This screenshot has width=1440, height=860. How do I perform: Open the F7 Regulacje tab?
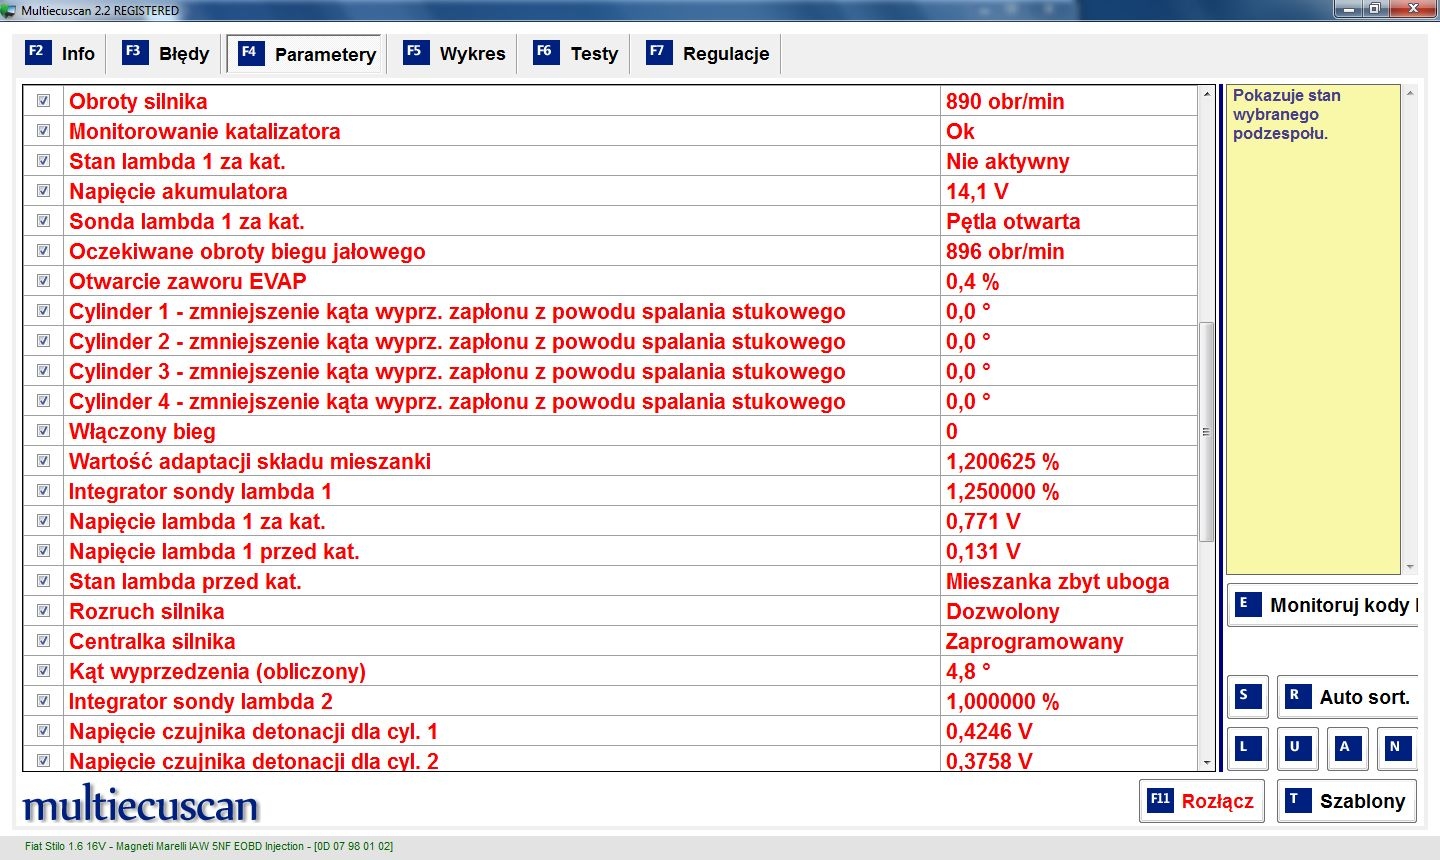pos(708,54)
